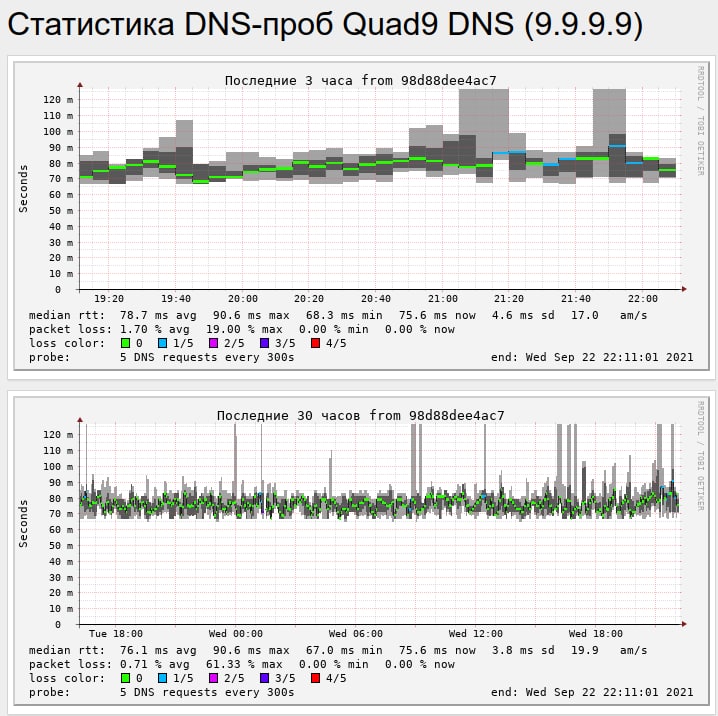Click the Wed 12:00 axis label
The width and height of the screenshot is (718, 716).
(x=476, y=634)
